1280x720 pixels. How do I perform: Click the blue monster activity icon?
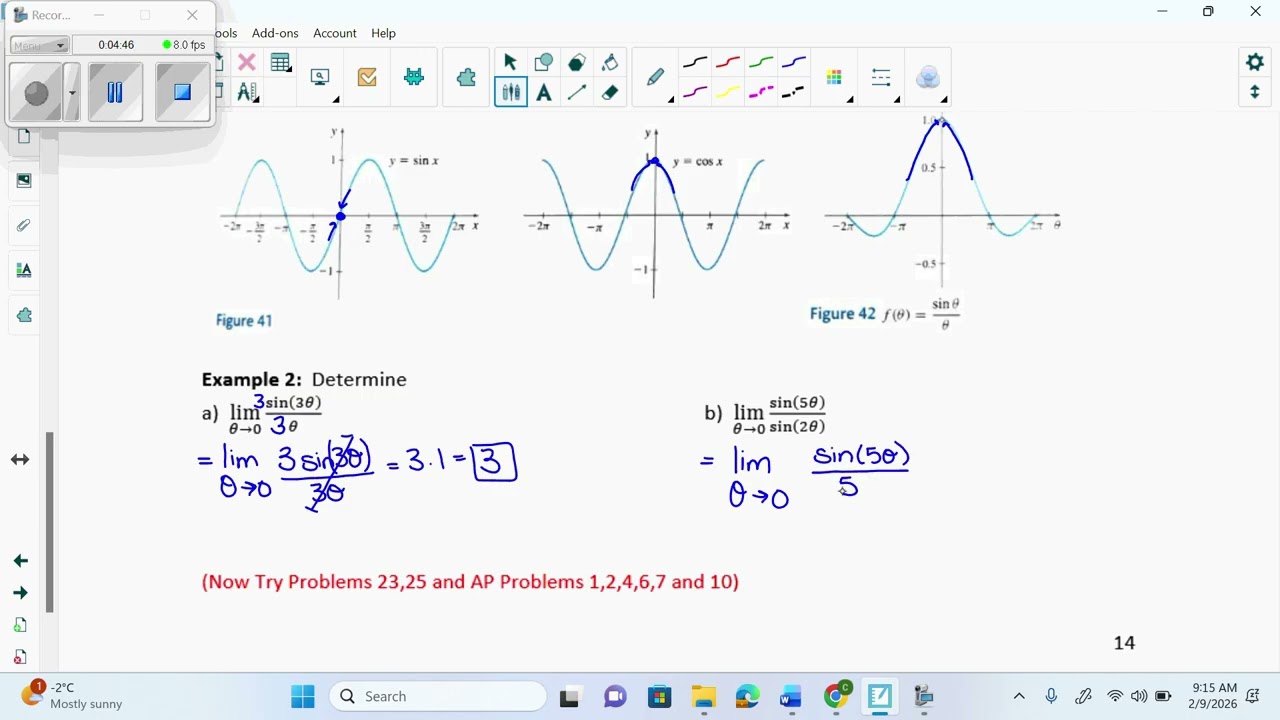coord(414,77)
